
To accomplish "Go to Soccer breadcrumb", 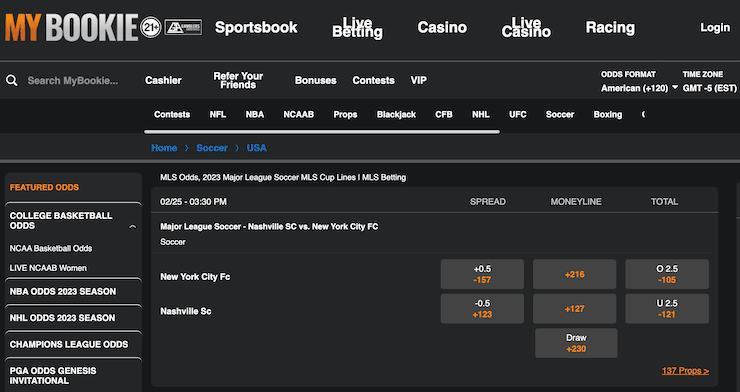I will pyautogui.click(x=212, y=148).
